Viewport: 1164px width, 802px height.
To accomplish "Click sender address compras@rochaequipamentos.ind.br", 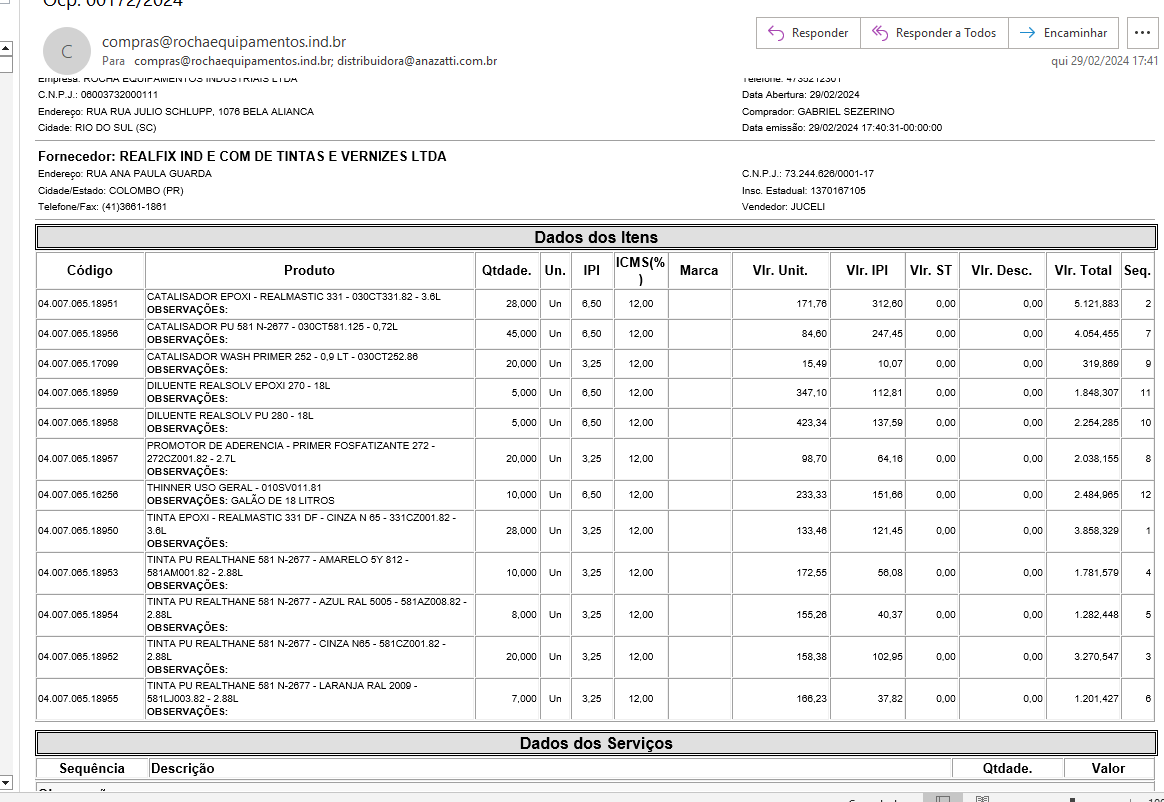I will click(224, 42).
